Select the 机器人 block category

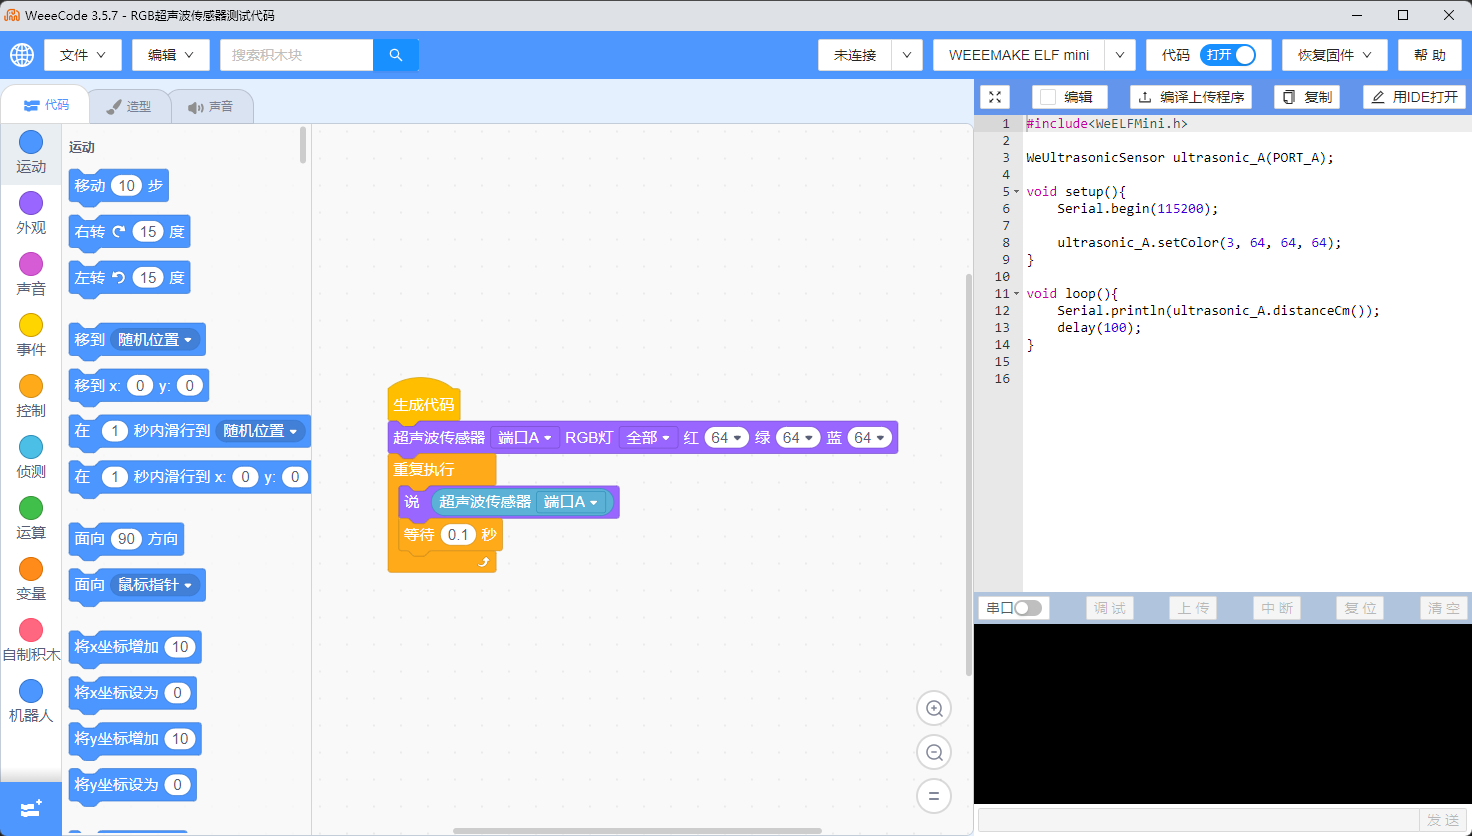click(31, 691)
